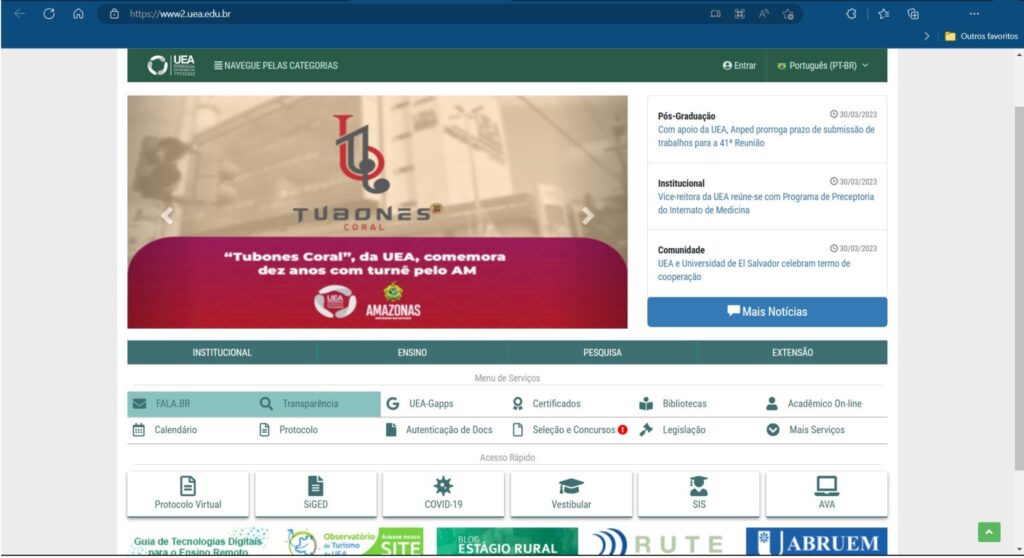Click the Bibliotecas icon

click(x=646, y=404)
